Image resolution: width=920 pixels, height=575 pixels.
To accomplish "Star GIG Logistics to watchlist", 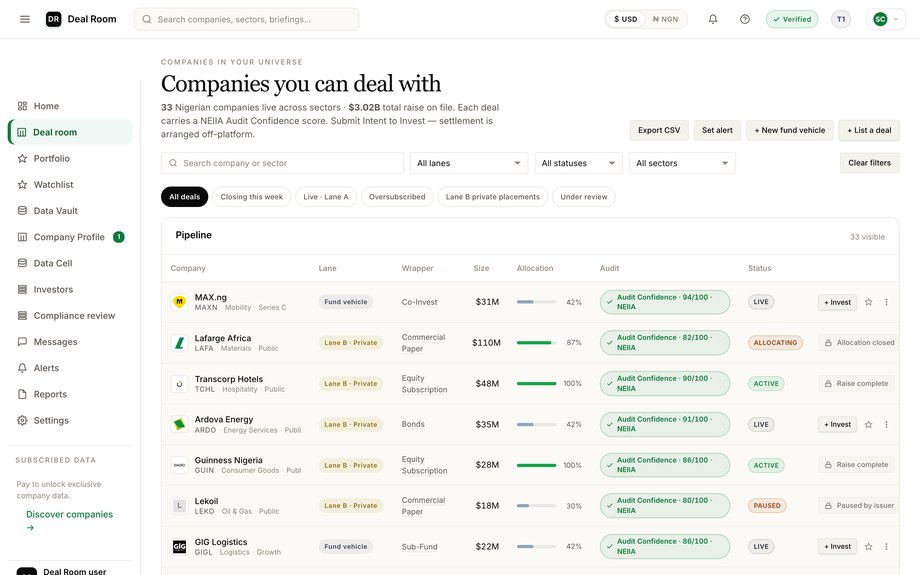I will (868, 547).
